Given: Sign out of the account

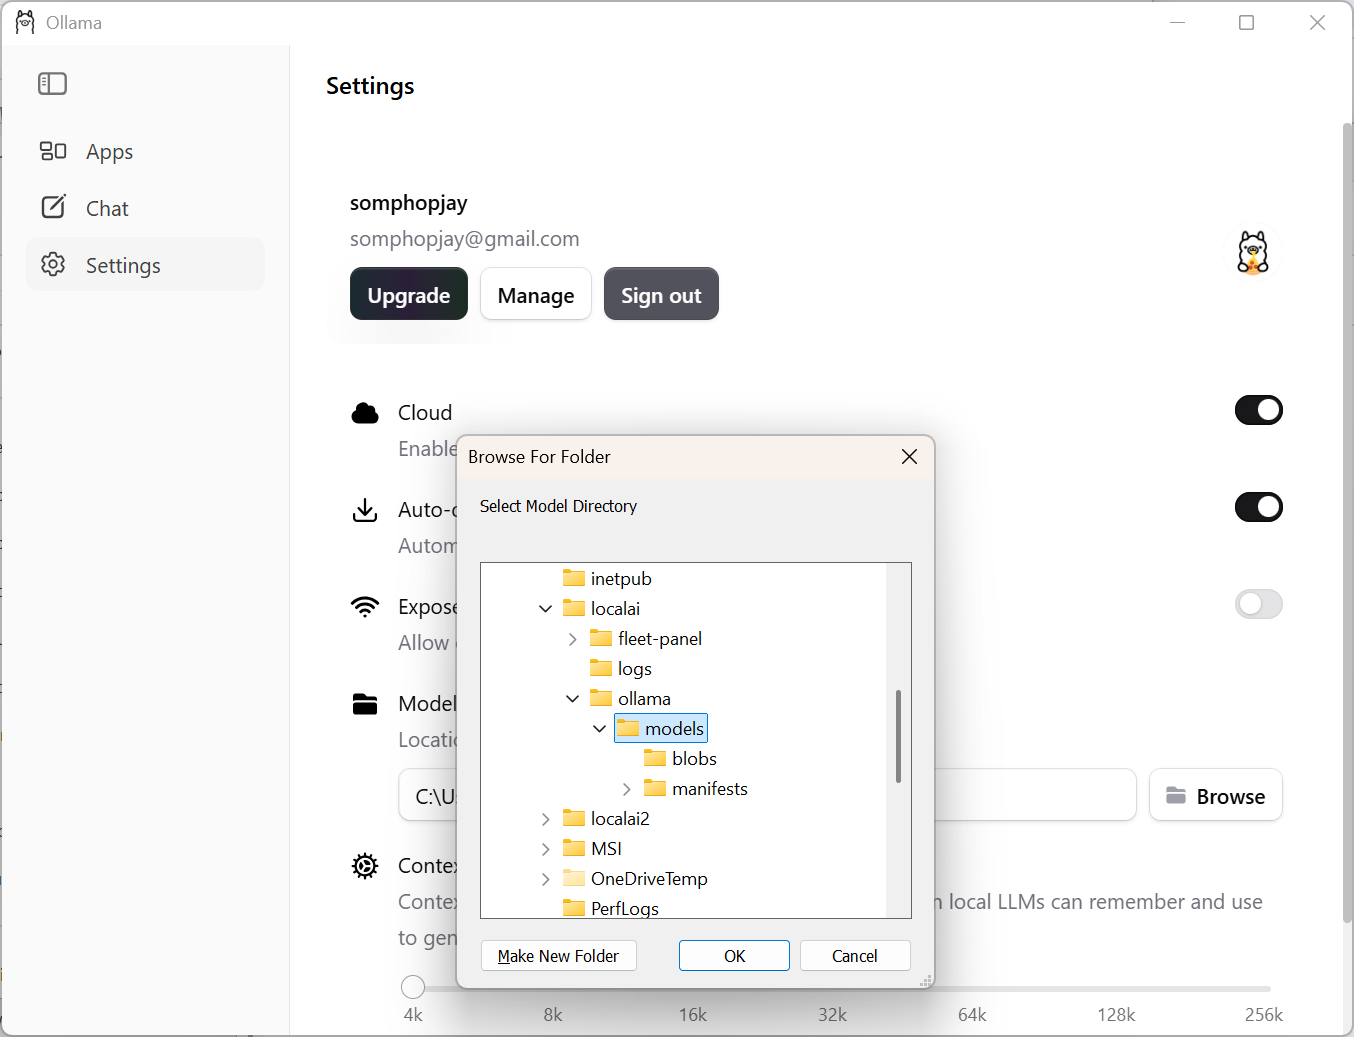Looking at the screenshot, I should tap(661, 294).
